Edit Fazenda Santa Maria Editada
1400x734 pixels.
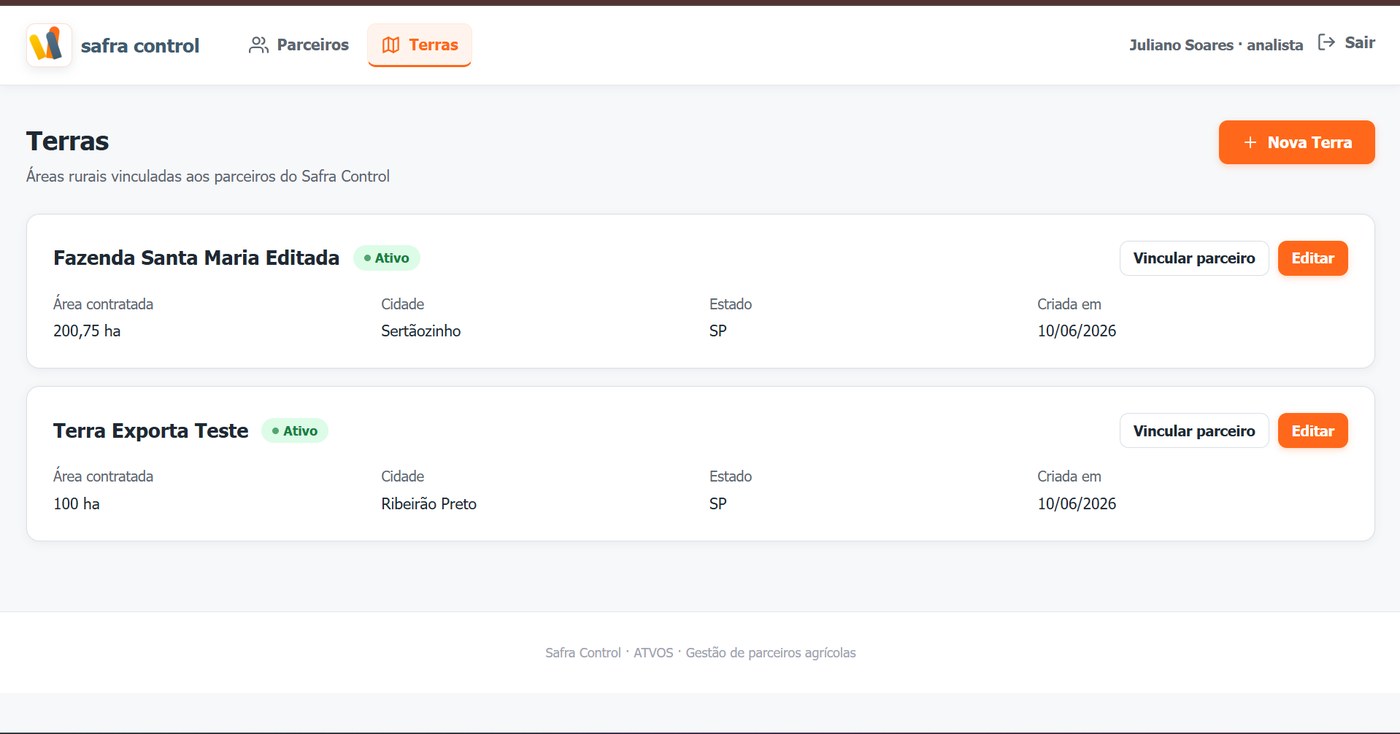1313,258
